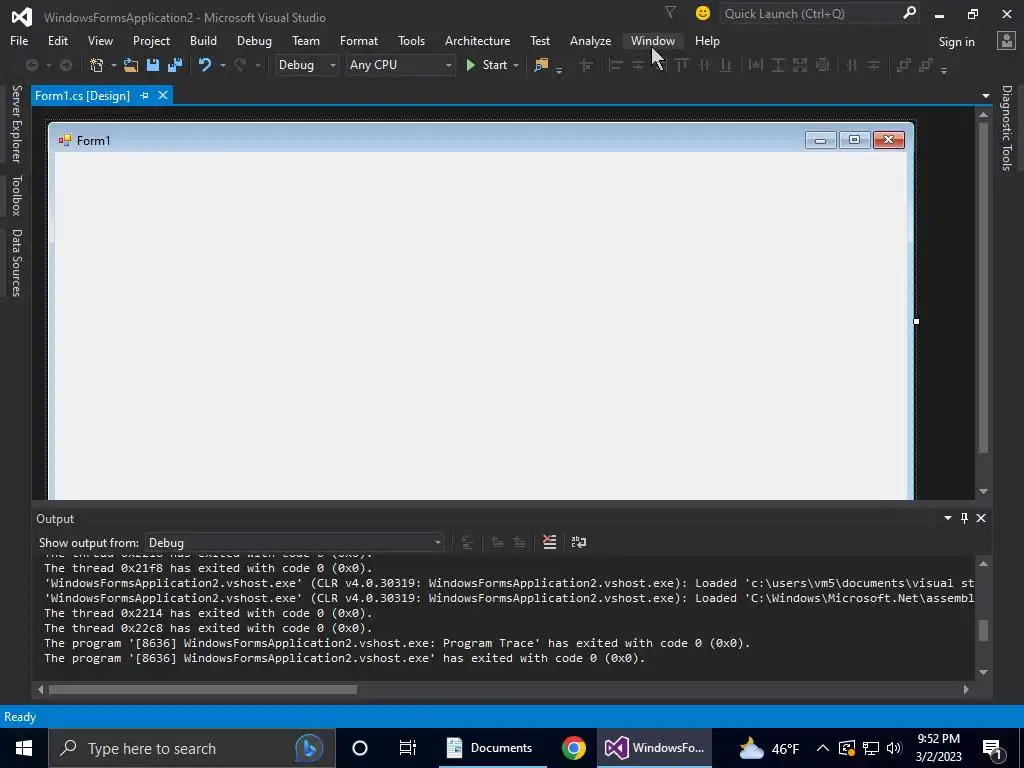Open the Window menu
The height and width of the screenshot is (768, 1024).
pos(652,40)
